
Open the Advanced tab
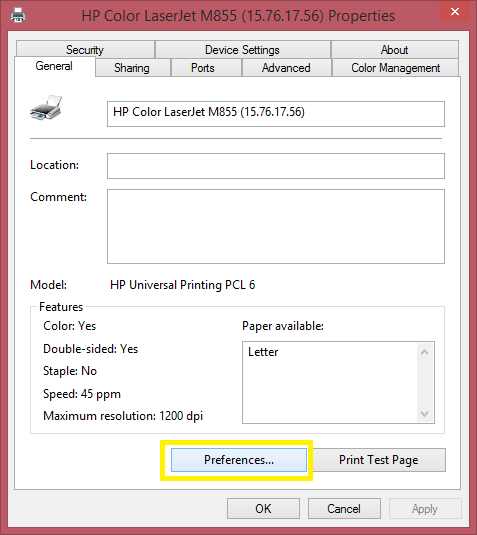pyautogui.click(x=286, y=68)
